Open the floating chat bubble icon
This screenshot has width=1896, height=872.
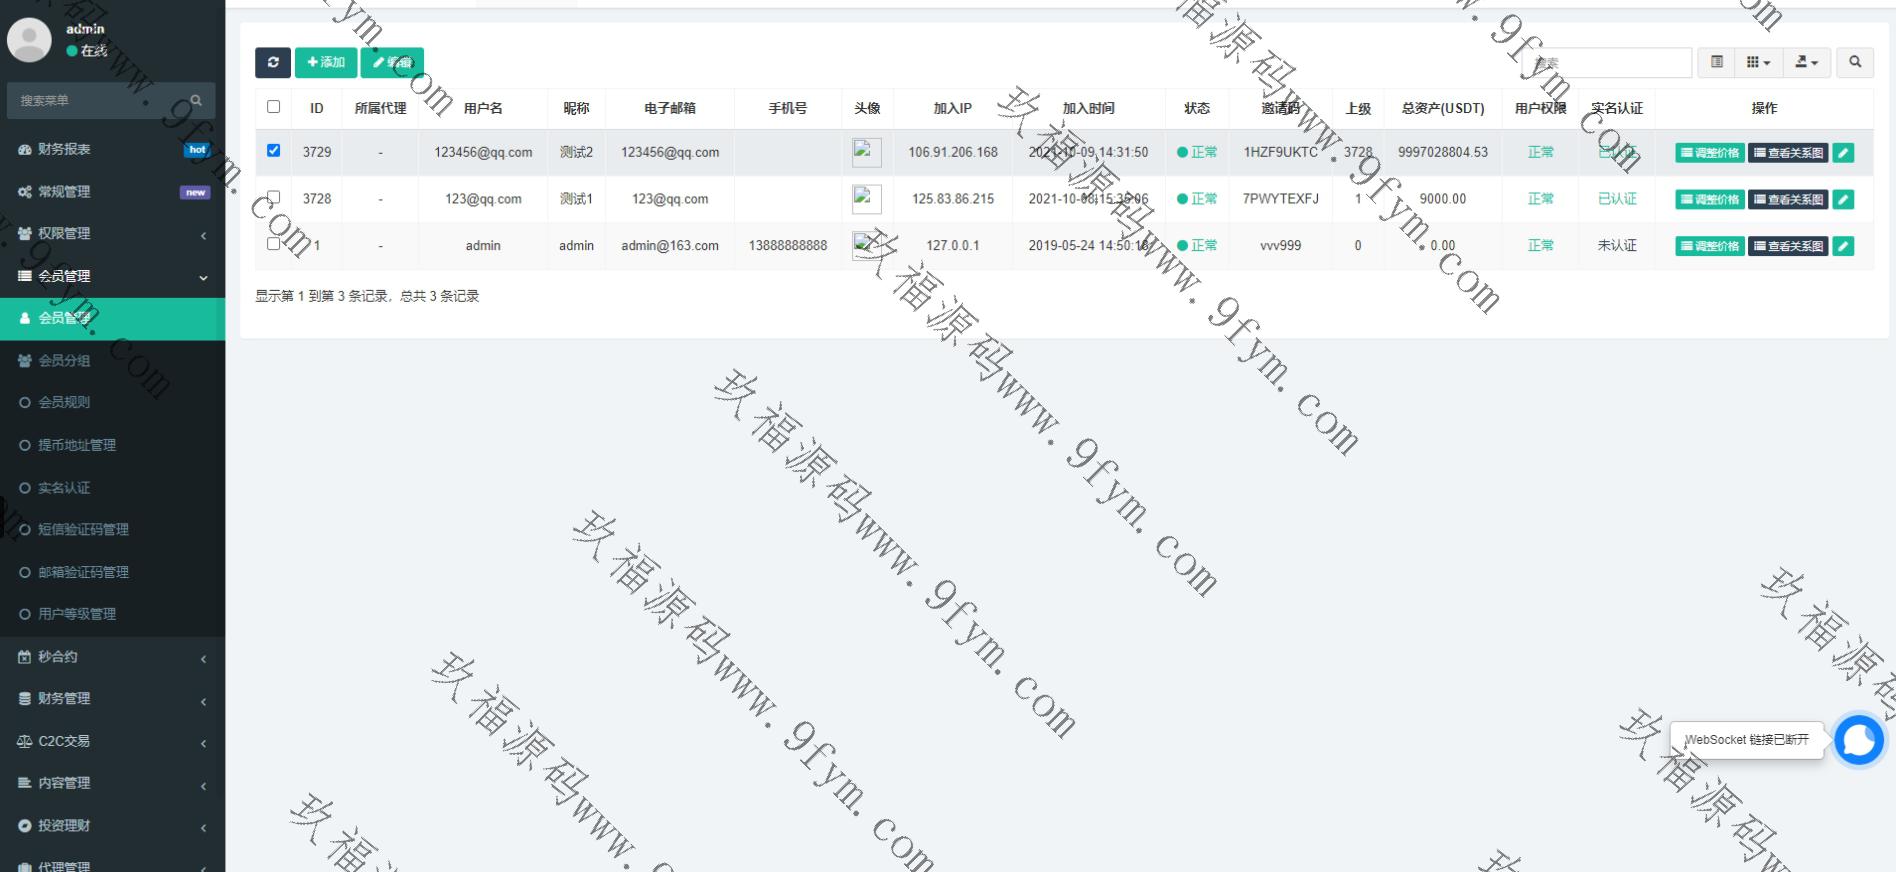1859,740
